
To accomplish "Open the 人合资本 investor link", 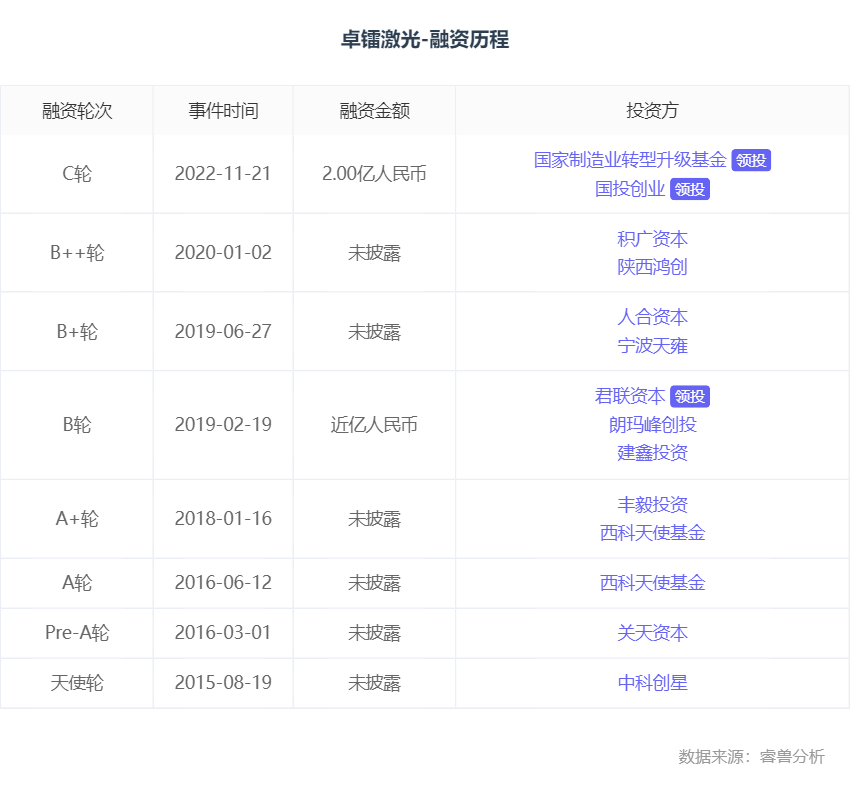I will pyautogui.click(x=652, y=317).
